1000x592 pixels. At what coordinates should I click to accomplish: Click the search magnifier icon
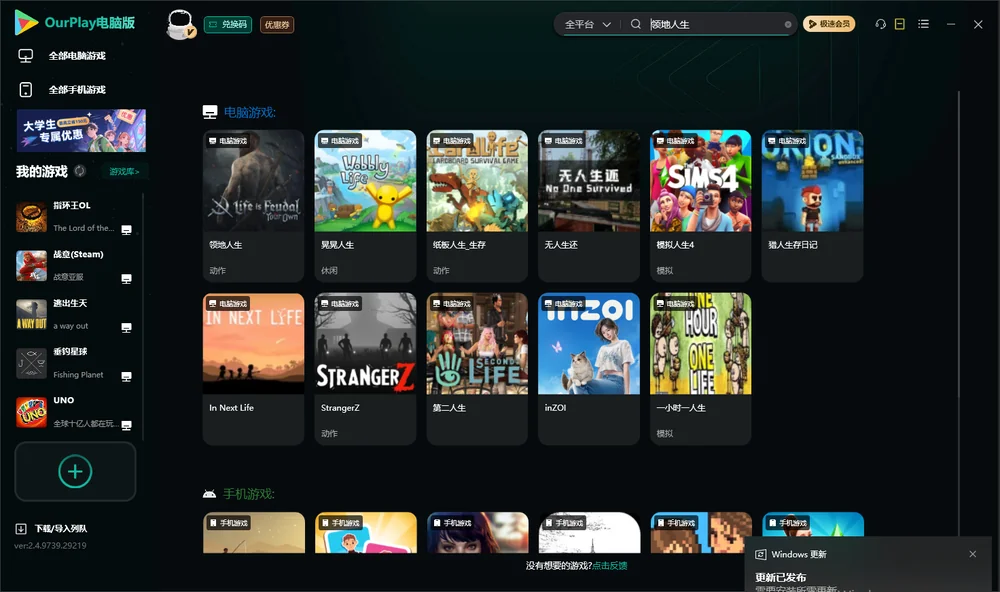(636, 24)
